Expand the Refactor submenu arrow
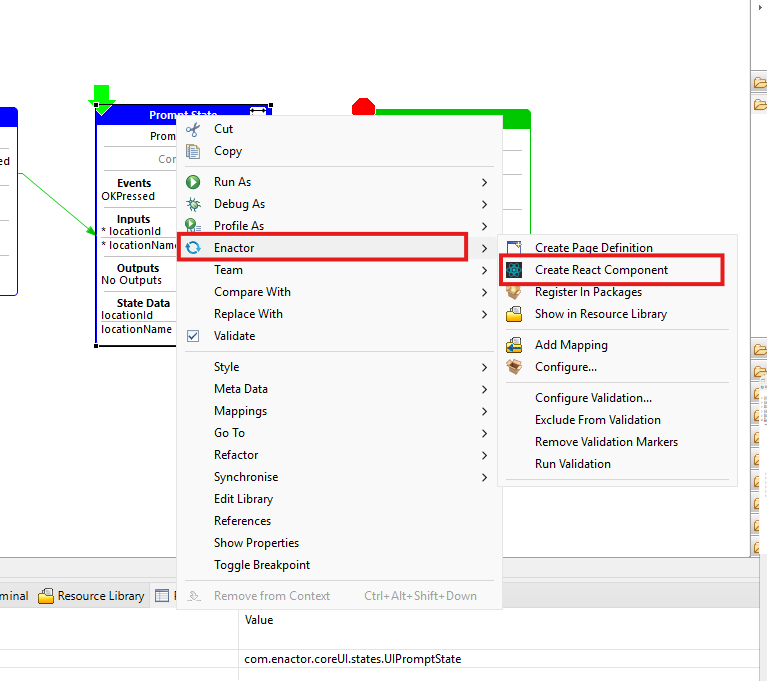 pyautogui.click(x=484, y=455)
